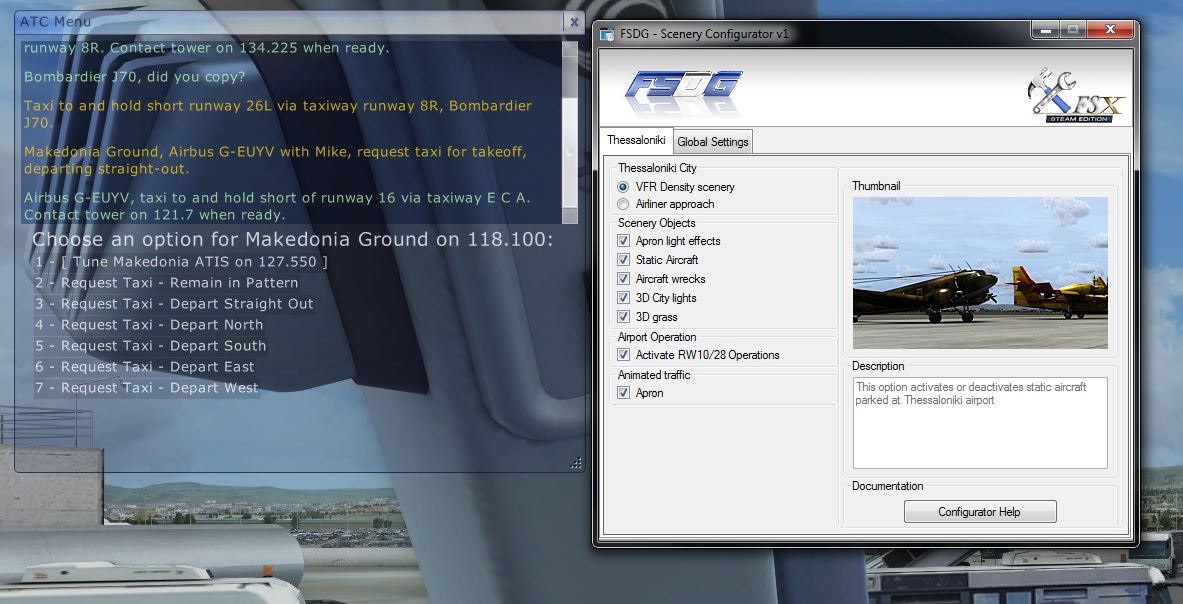This screenshot has height=604, width=1183.
Task: Toggle Apron light effects checkbox
Action: point(624,241)
